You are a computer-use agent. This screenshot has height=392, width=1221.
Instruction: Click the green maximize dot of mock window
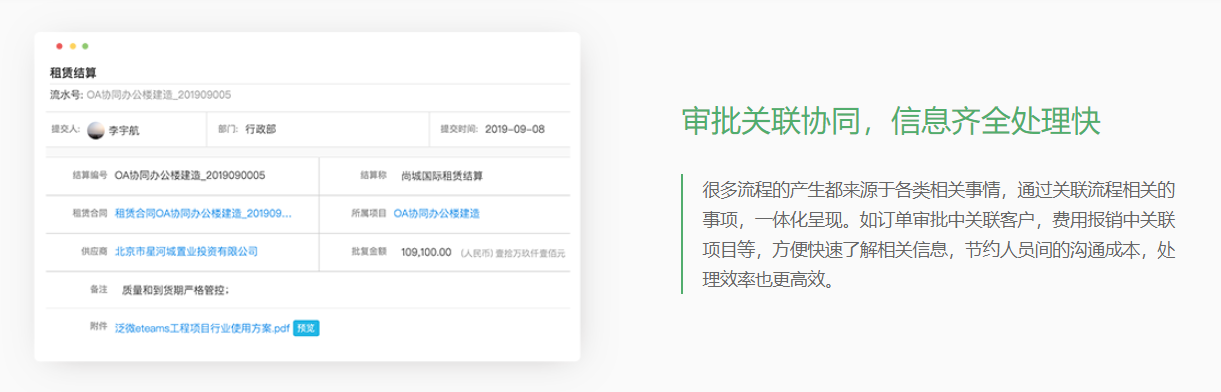tap(85, 46)
